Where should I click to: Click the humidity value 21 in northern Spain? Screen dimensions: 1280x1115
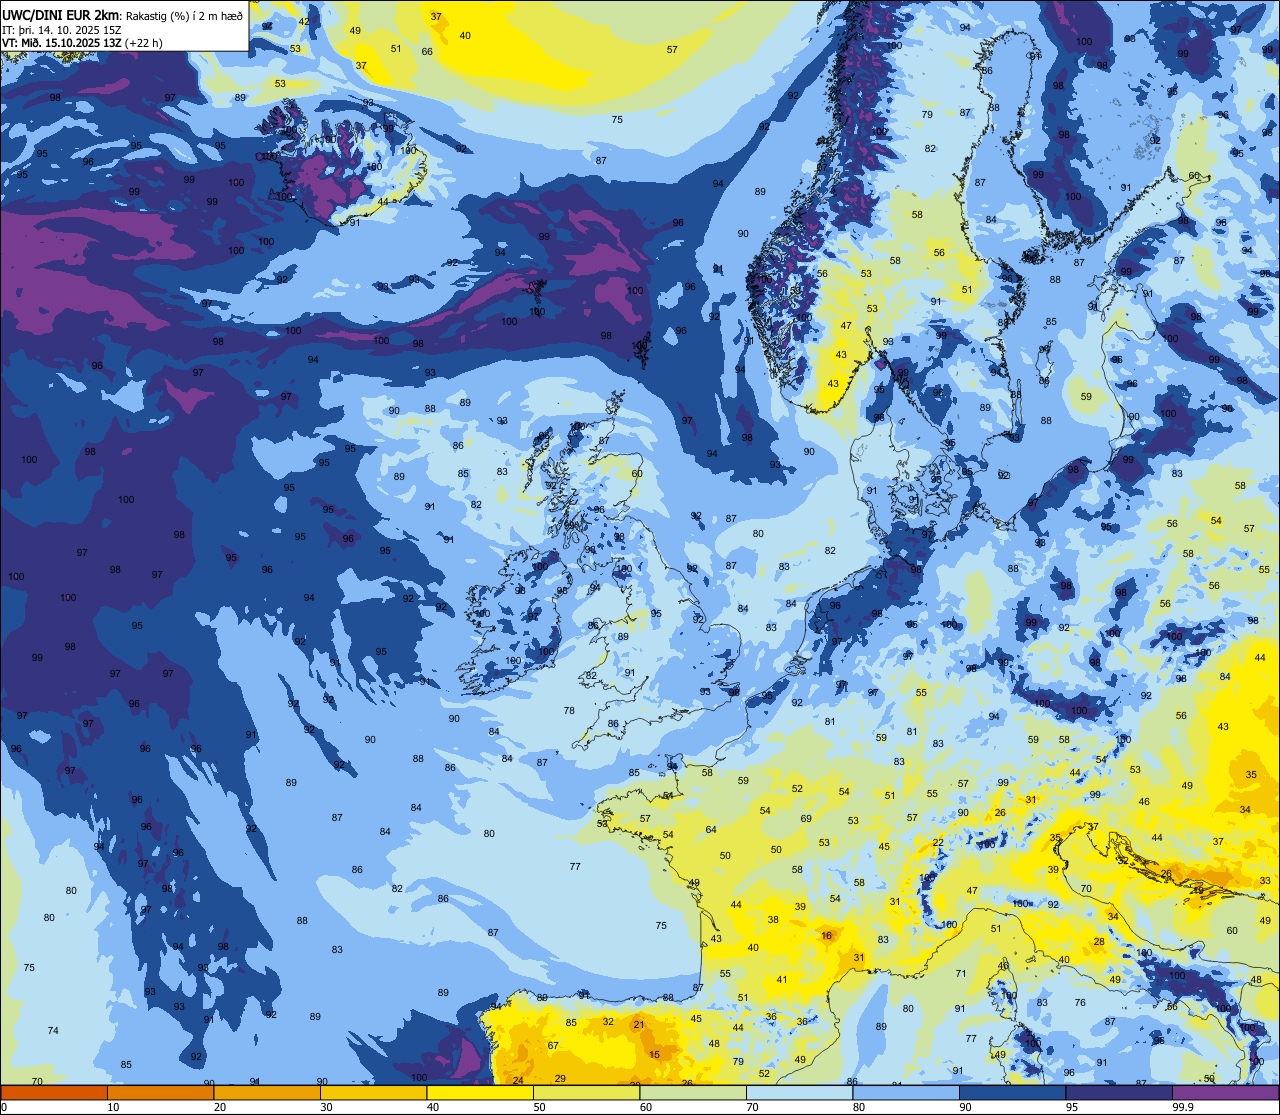[639, 1024]
